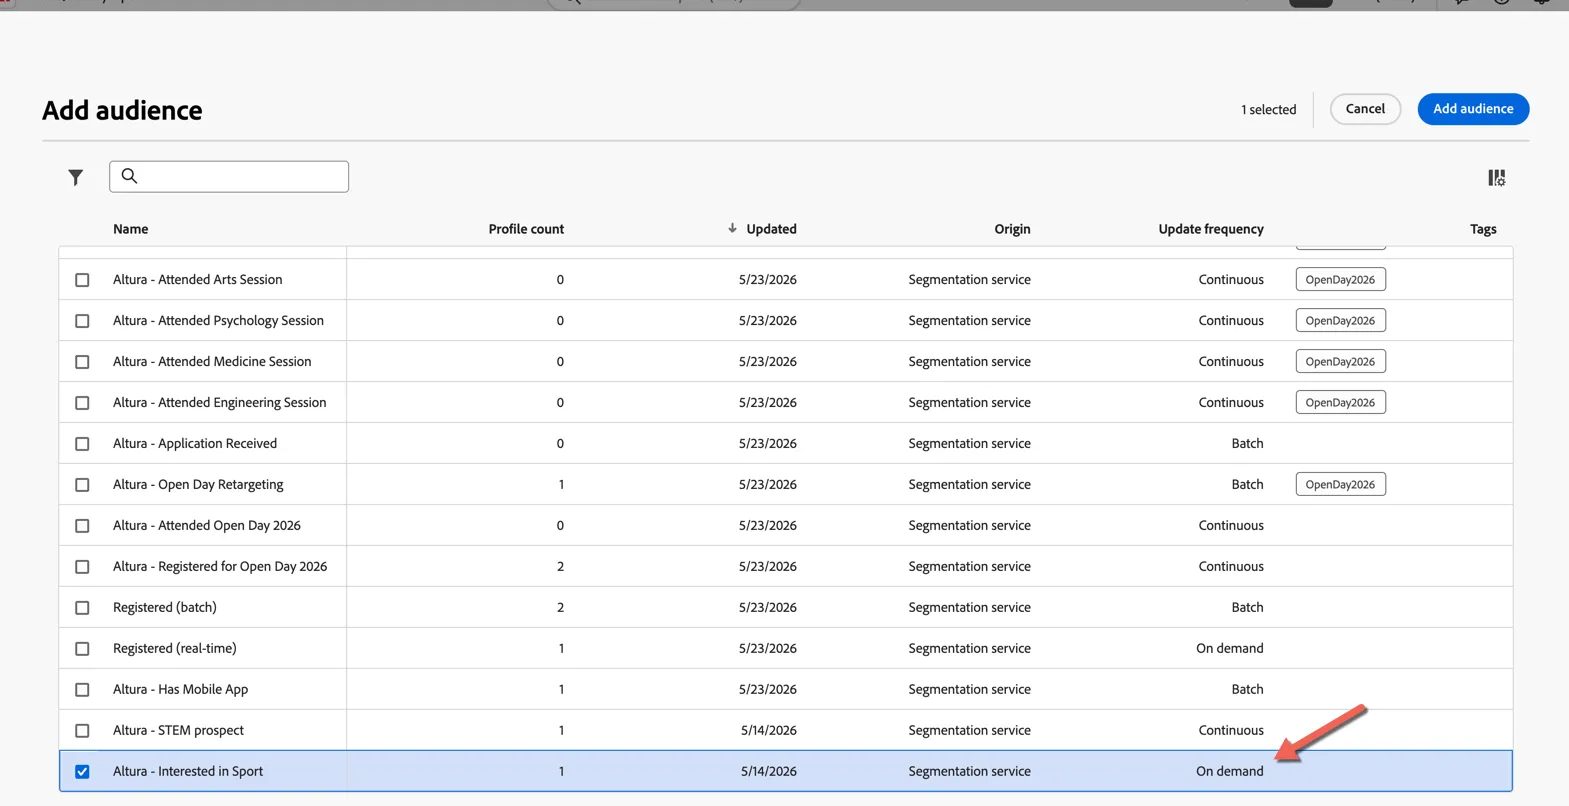Click OpenDay2026 tag on Attended Medicine Session row

[1340, 361]
